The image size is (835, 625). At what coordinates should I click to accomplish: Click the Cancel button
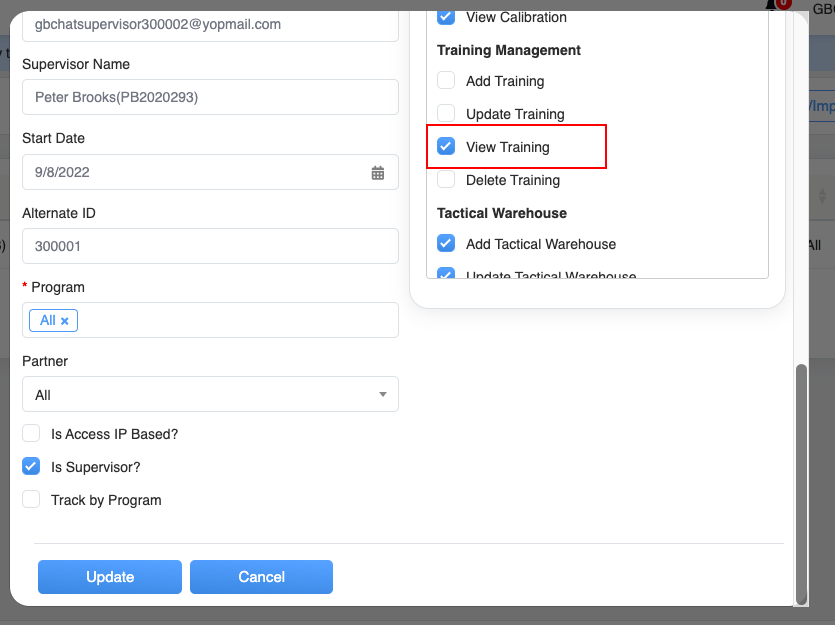[261, 577]
